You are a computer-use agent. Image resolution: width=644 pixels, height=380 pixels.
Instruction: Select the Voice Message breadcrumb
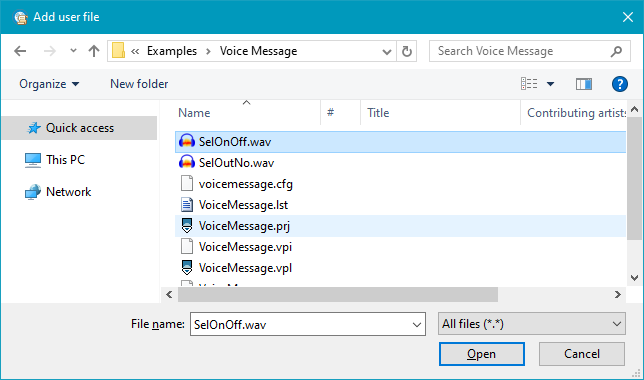click(258, 51)
